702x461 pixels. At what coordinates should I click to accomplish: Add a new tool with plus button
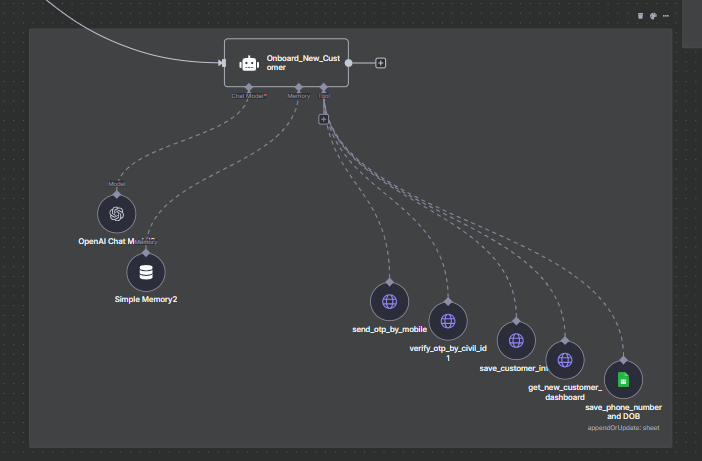tap(324, 119)
